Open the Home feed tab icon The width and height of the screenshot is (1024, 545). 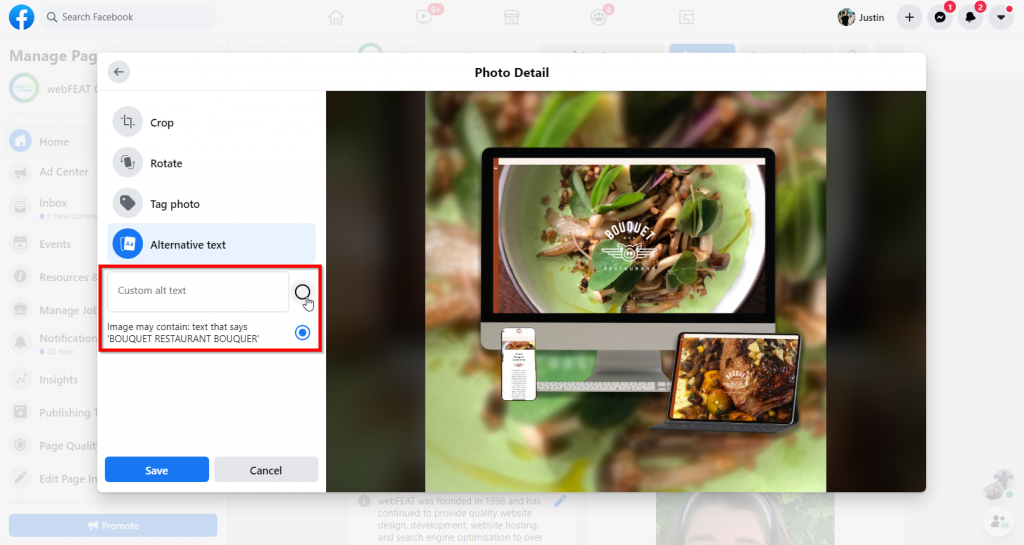(x=336, y=17)
